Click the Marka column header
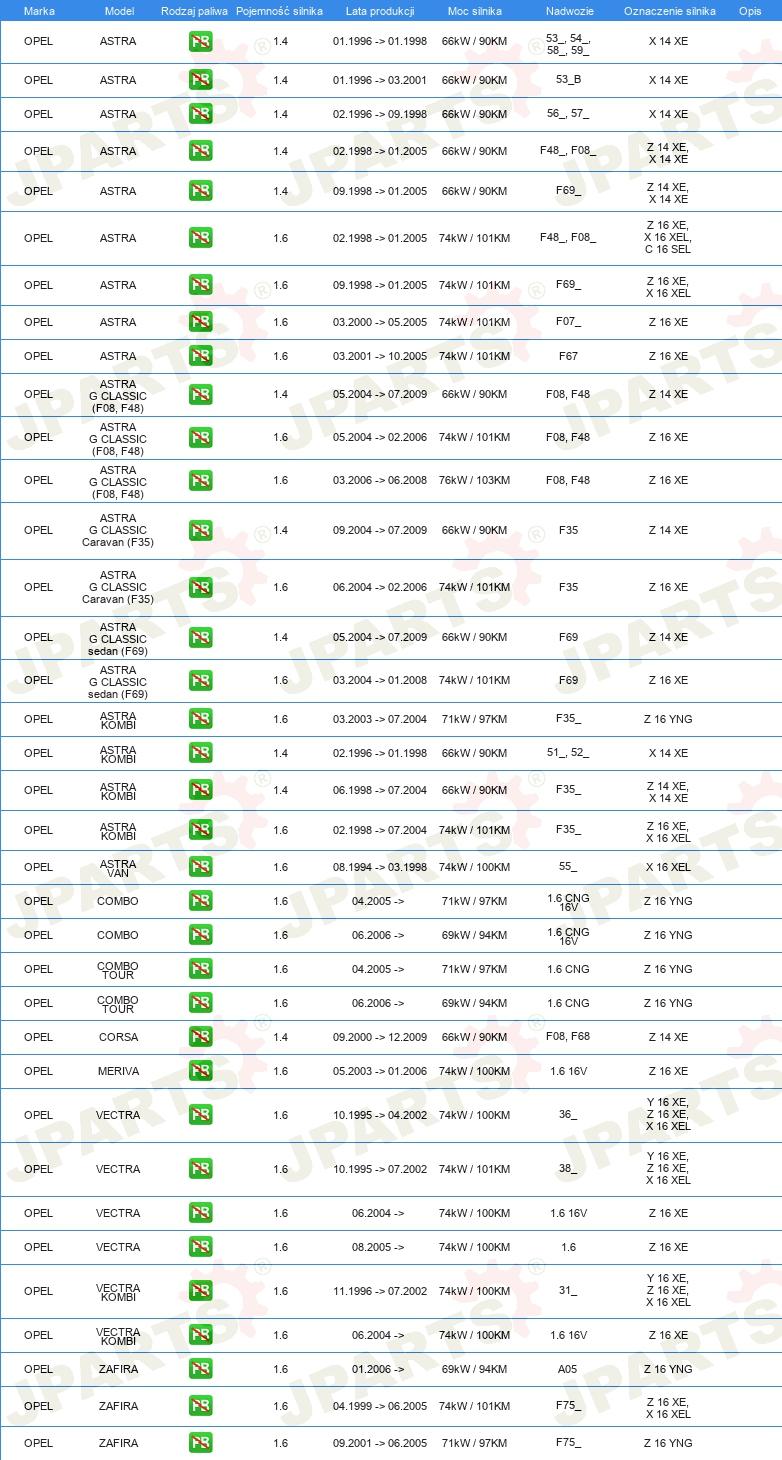The image size is (782, 1460). coord(39,10)
